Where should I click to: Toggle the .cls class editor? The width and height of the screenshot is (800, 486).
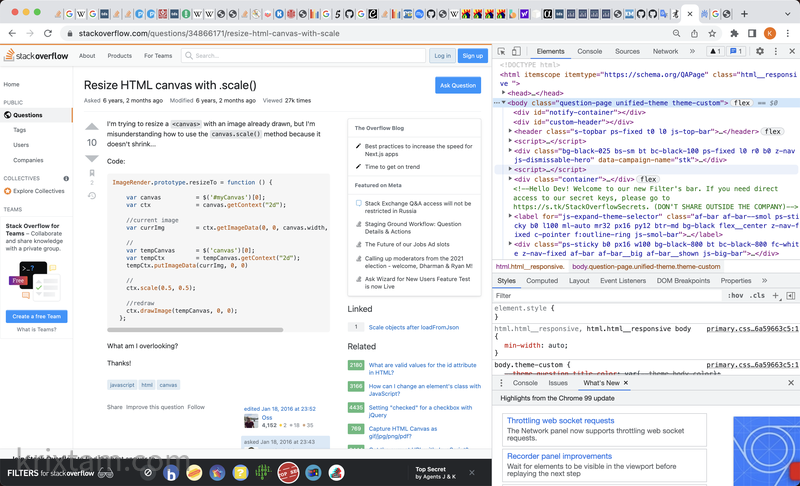(x=757, y=296)
